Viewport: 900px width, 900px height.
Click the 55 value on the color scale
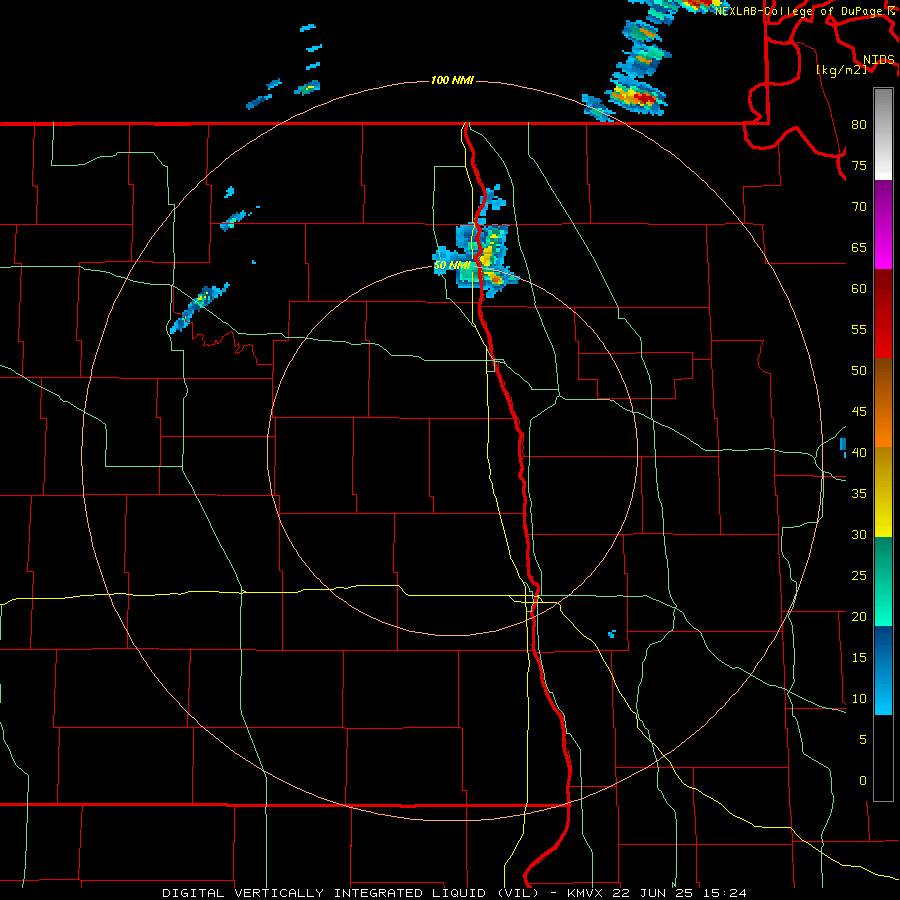[859, 329]
